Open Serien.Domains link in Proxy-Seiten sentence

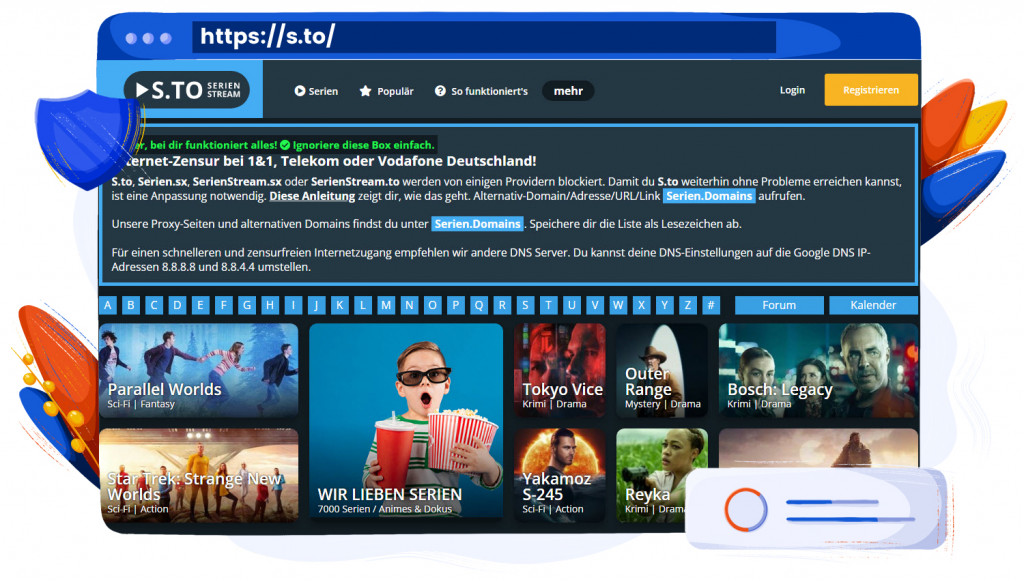(x=477, y=224)
